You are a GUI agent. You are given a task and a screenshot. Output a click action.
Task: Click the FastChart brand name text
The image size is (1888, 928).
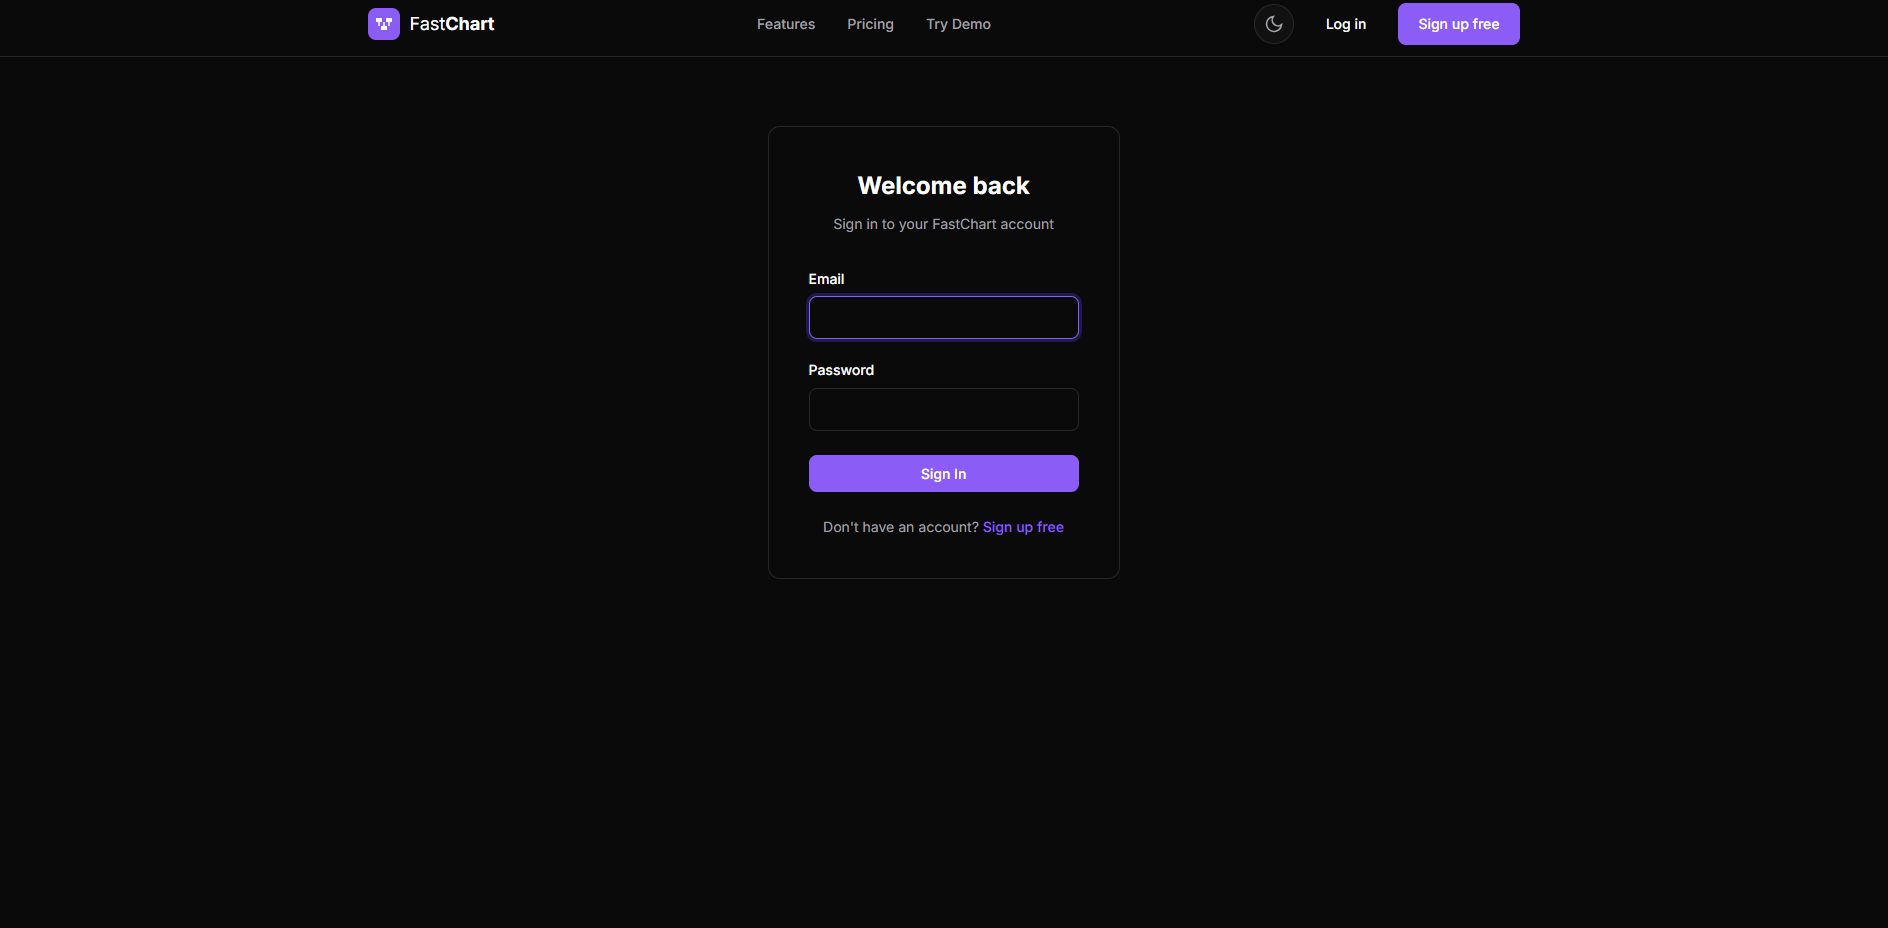[451, 24]
